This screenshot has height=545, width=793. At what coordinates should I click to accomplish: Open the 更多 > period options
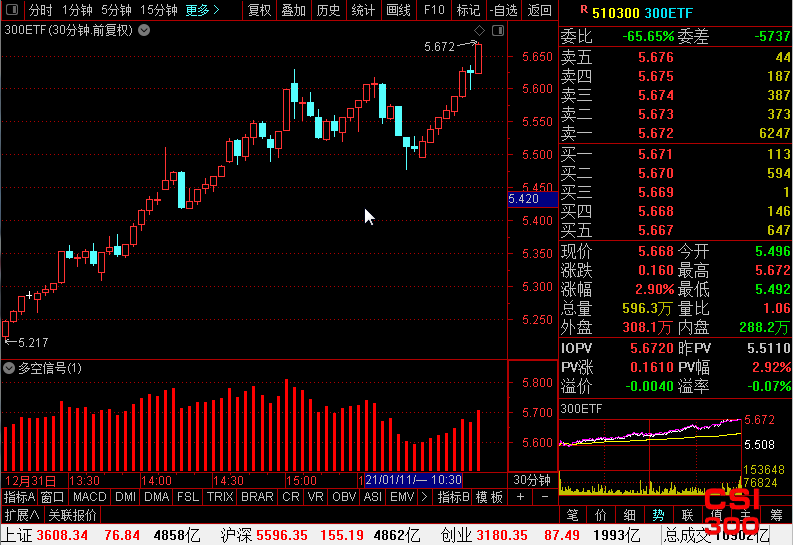[x=202, y=10]
